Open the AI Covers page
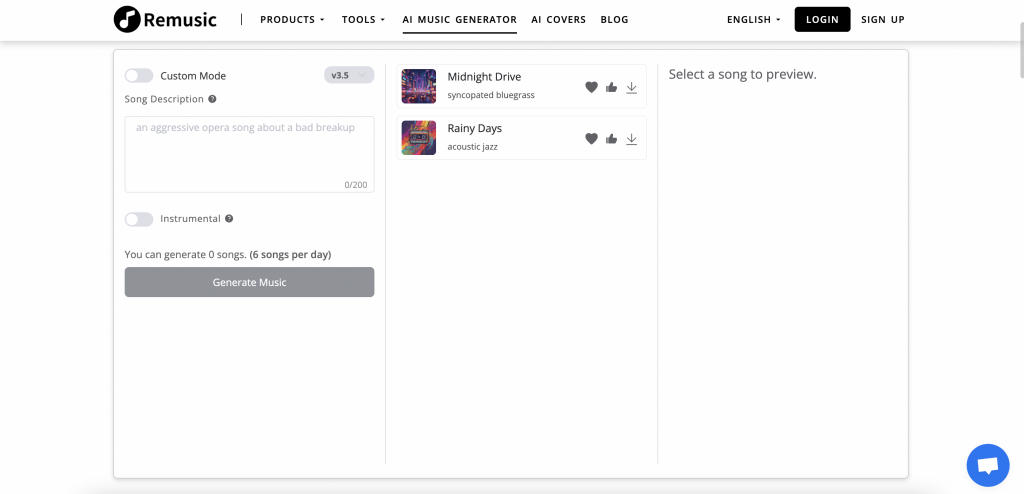The image size is (1024, 494). 558,20
